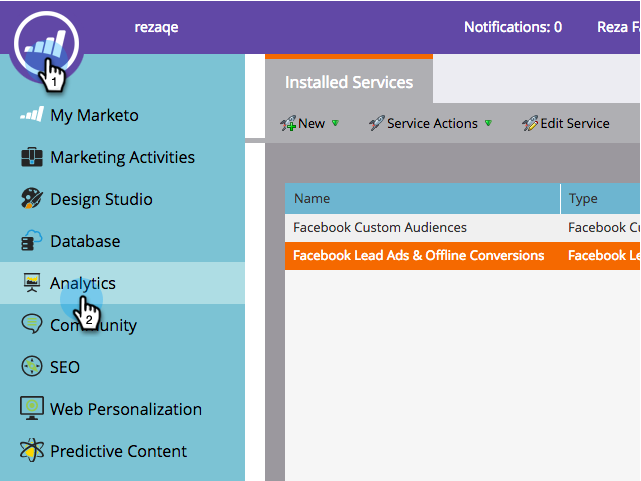Sort by the Name column header
Image resolution: width=641 pixels, height=481 pixels.
(x=422, y=199)
